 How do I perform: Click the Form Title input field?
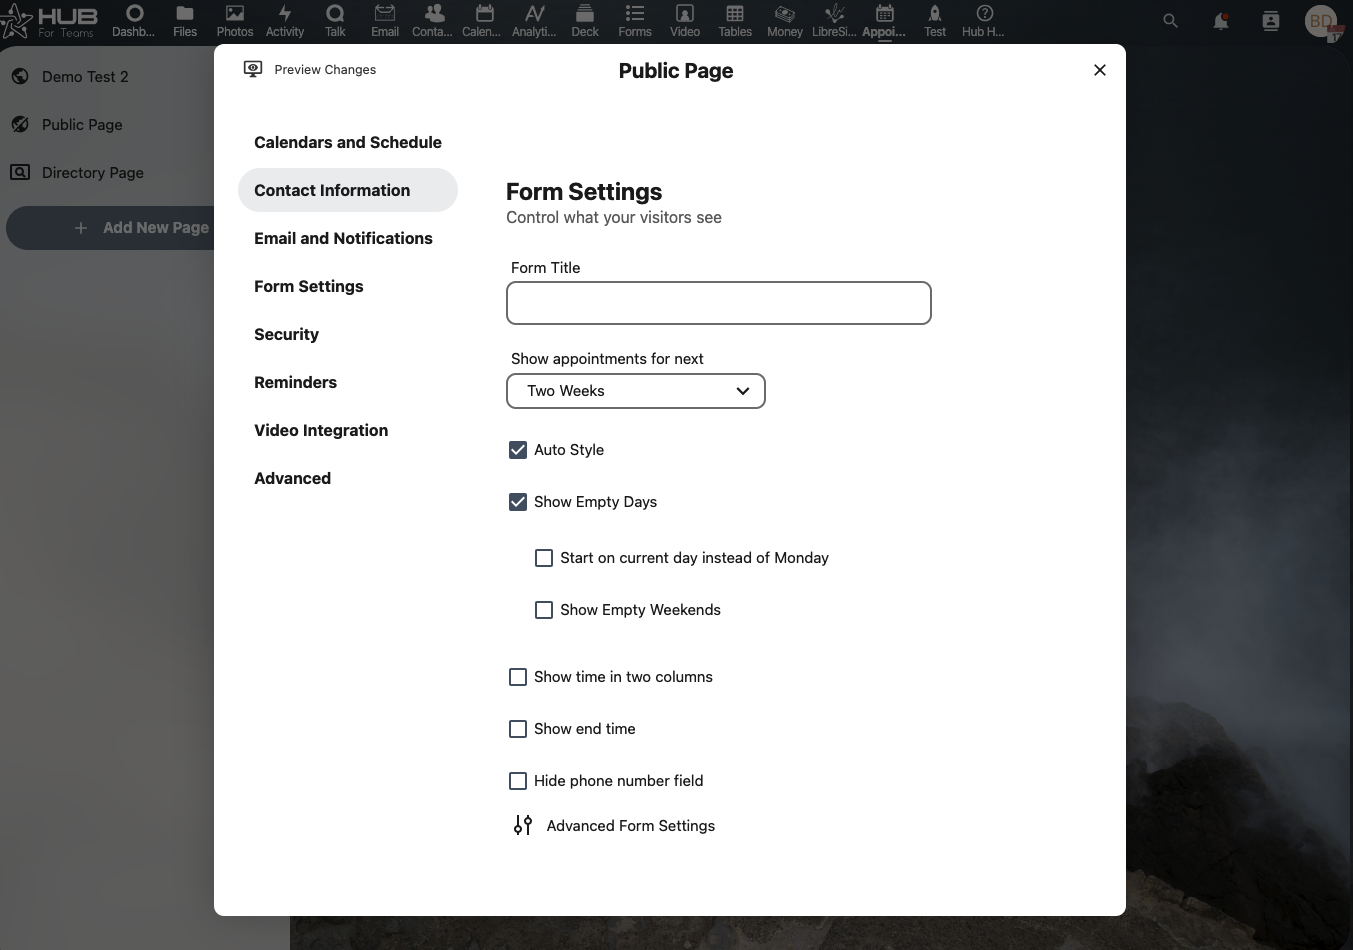click(719, 303)
